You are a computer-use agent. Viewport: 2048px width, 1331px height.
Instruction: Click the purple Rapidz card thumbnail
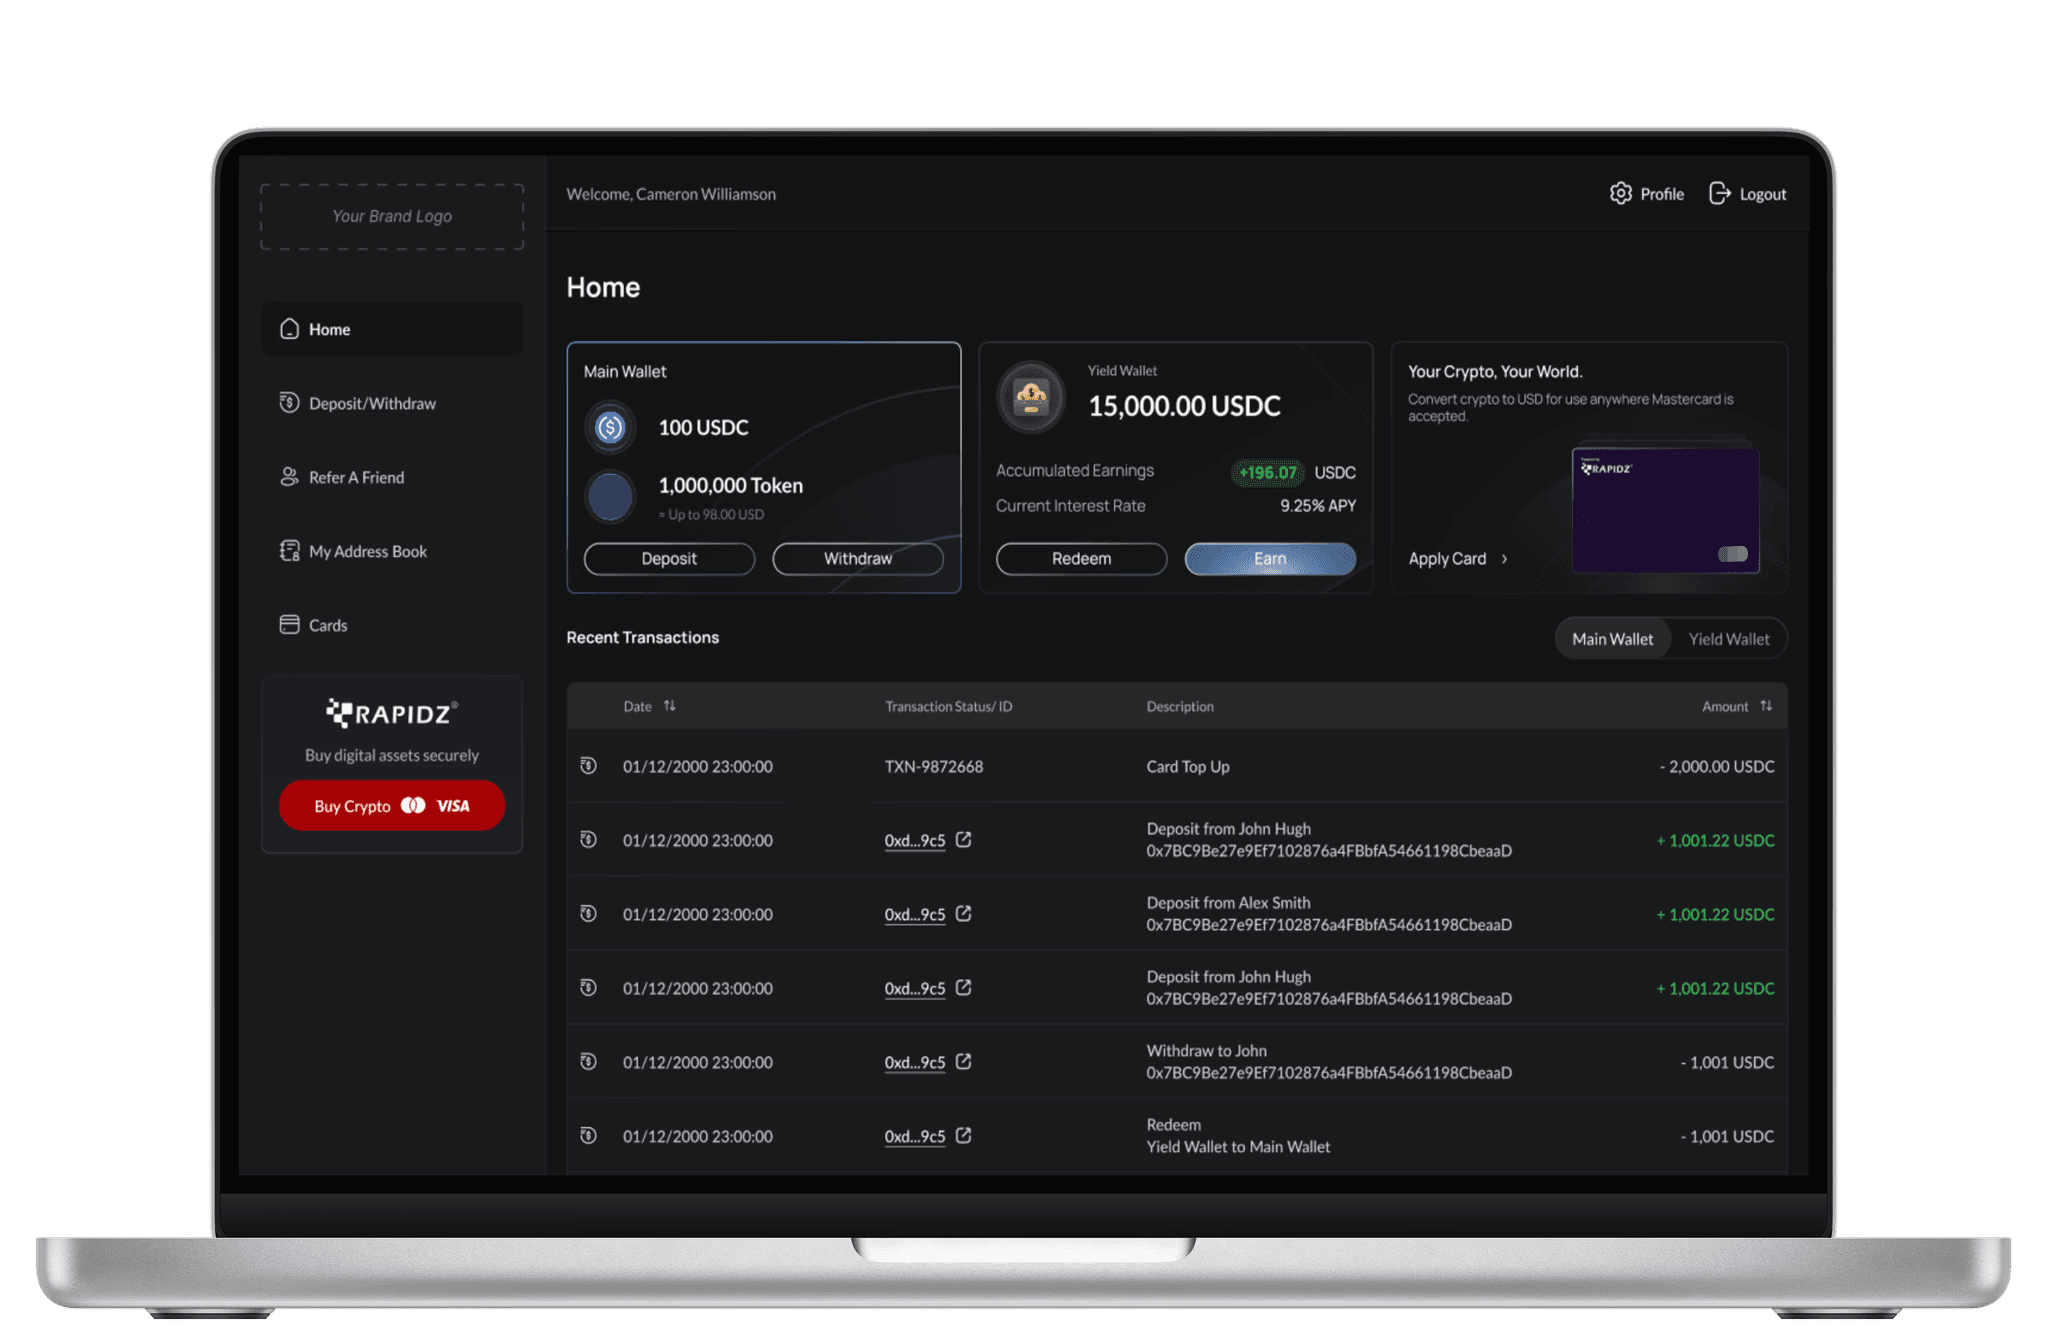pos(1665,510)
